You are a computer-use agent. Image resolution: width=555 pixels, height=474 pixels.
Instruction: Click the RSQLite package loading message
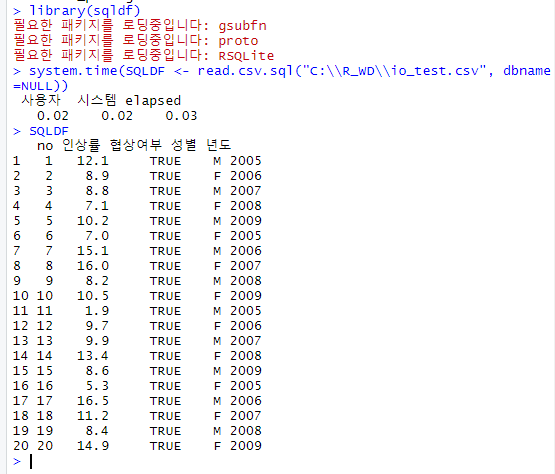pos(144,55)
